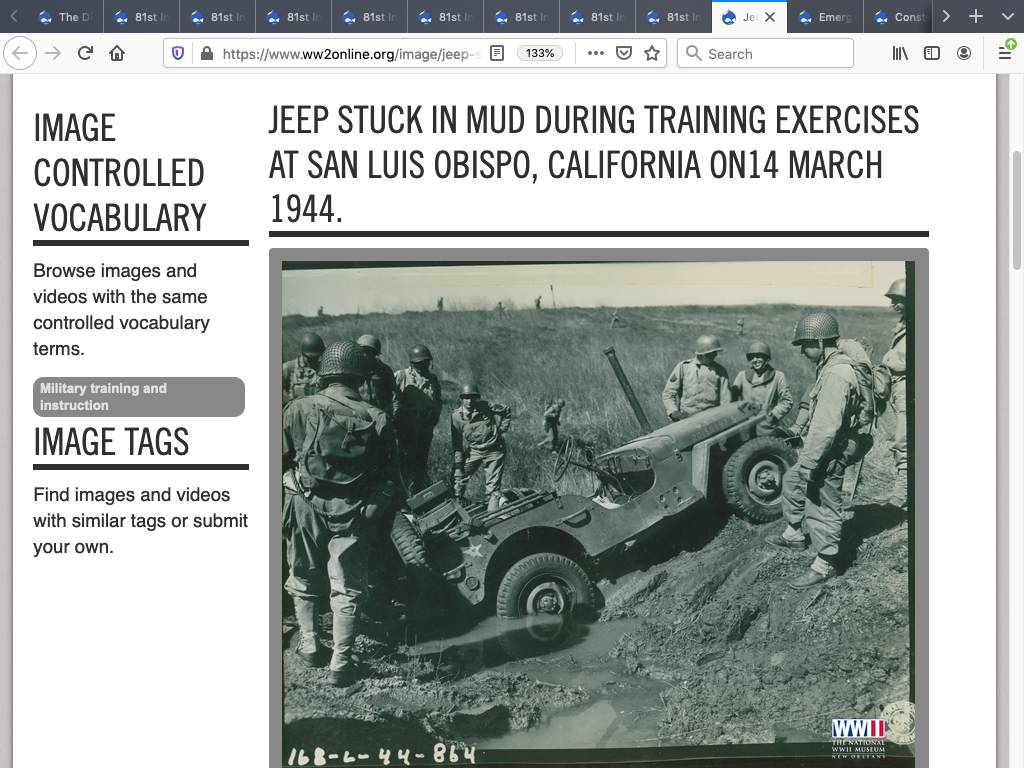1024x768 pixels.
Task: Open a new tab with plus button
Action: click(976, 16)
